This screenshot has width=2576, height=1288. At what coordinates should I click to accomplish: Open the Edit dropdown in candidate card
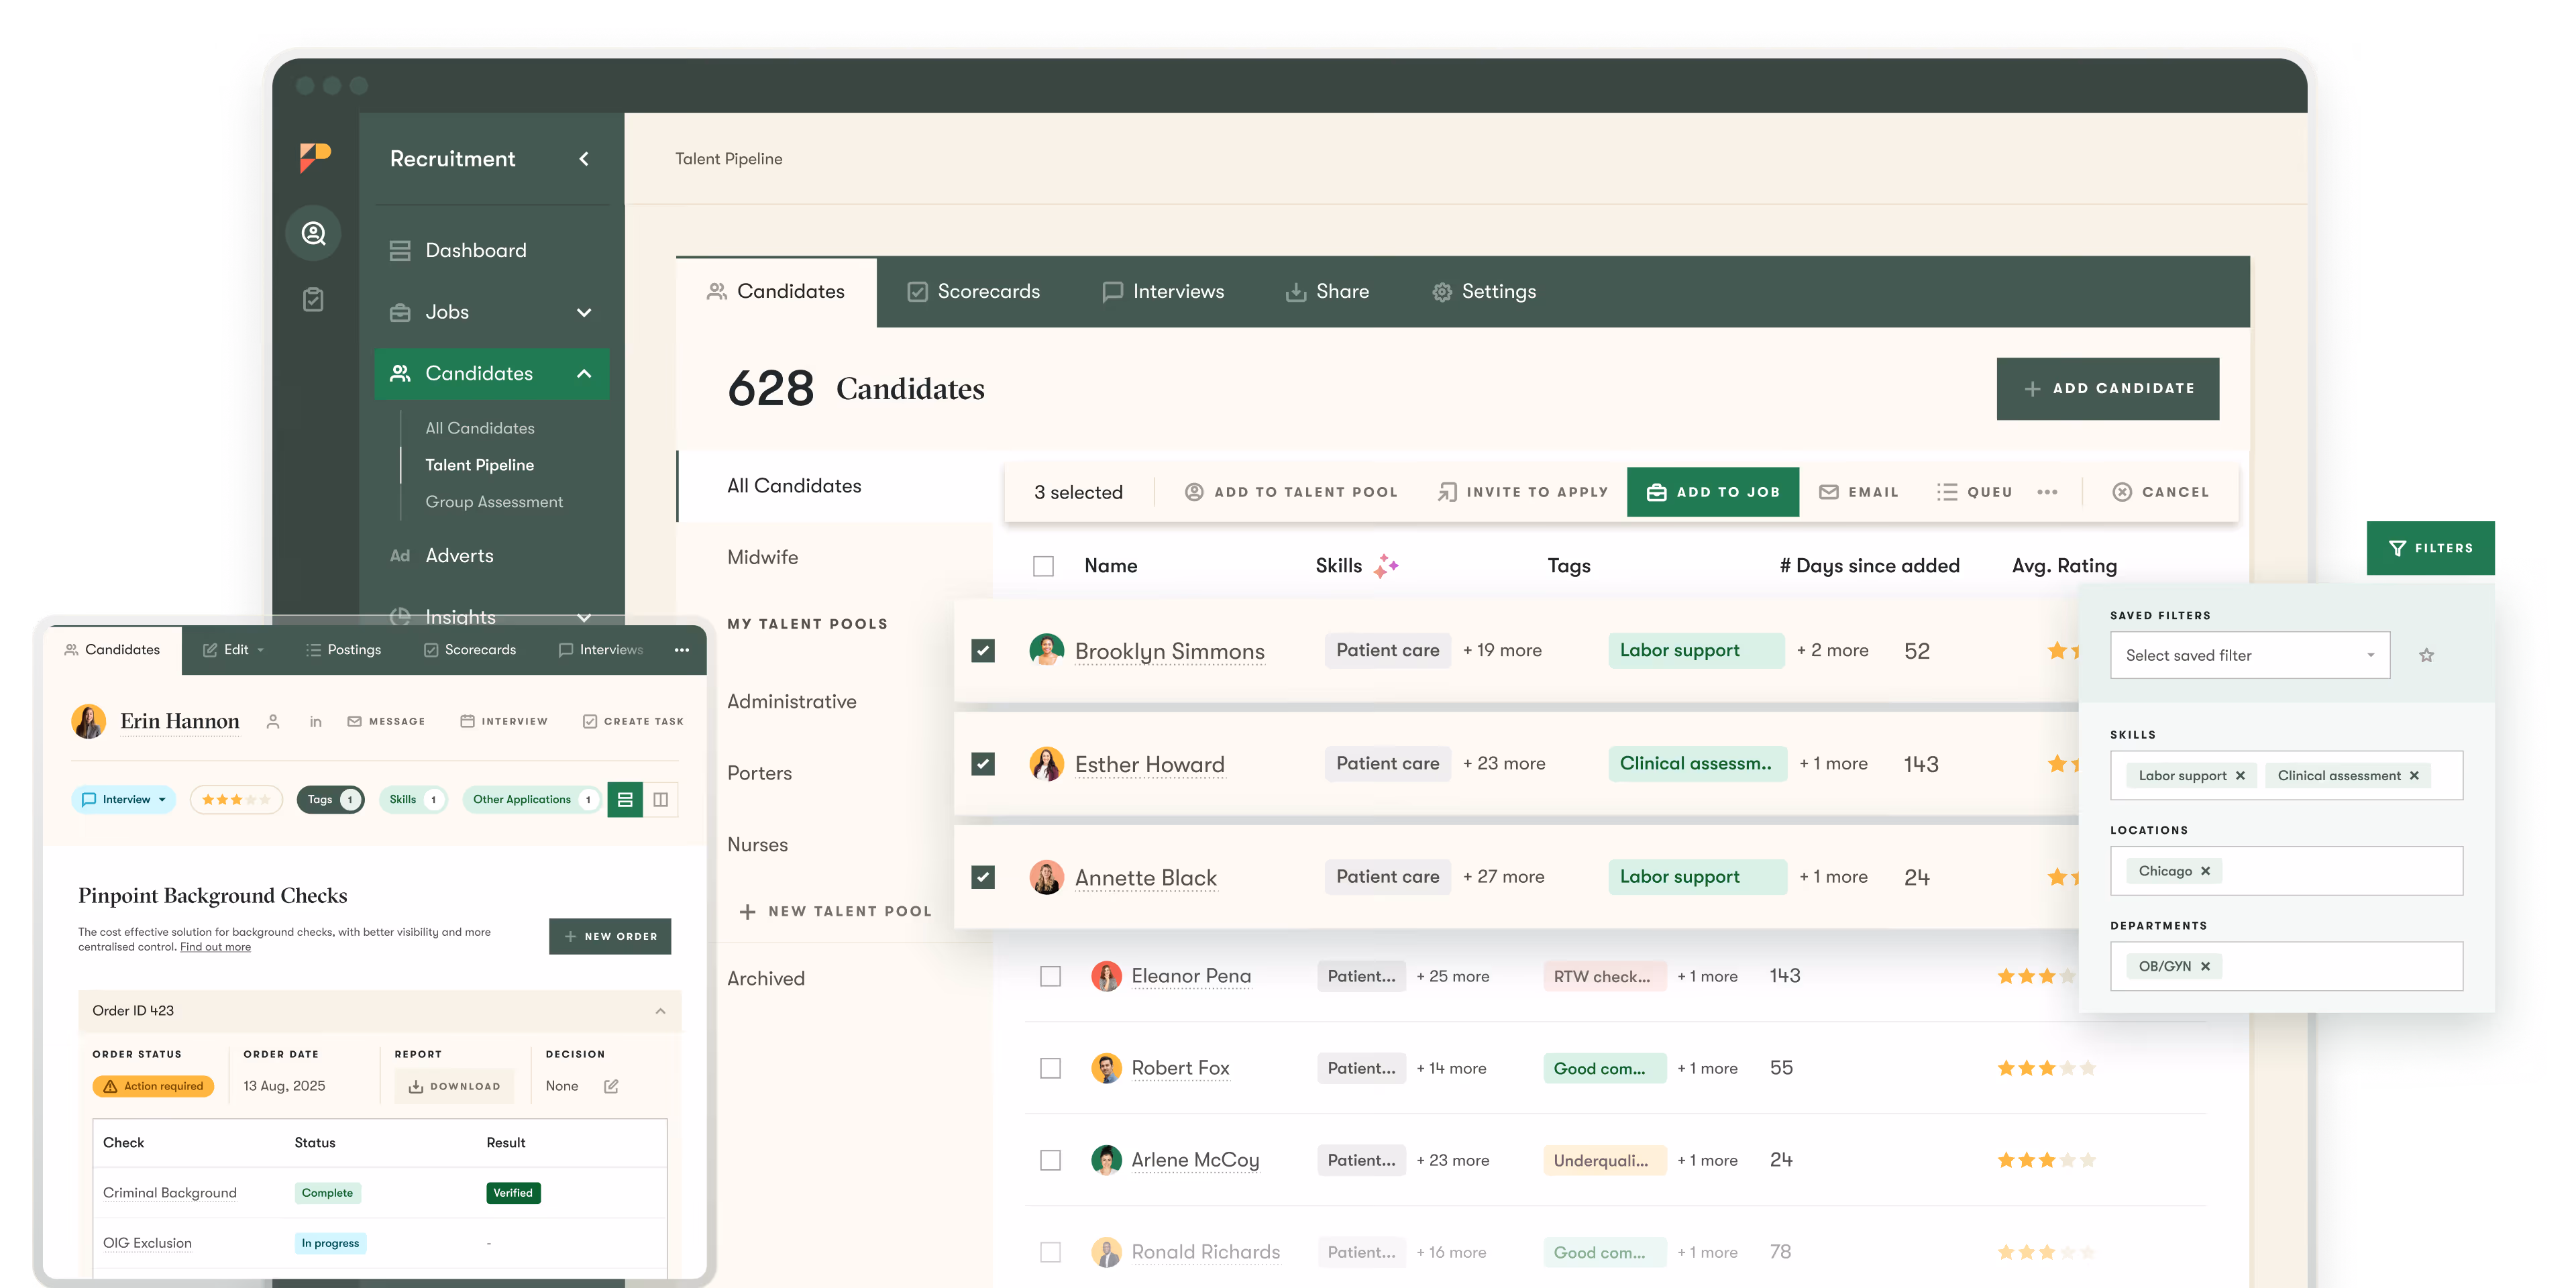tap(234, 650)
